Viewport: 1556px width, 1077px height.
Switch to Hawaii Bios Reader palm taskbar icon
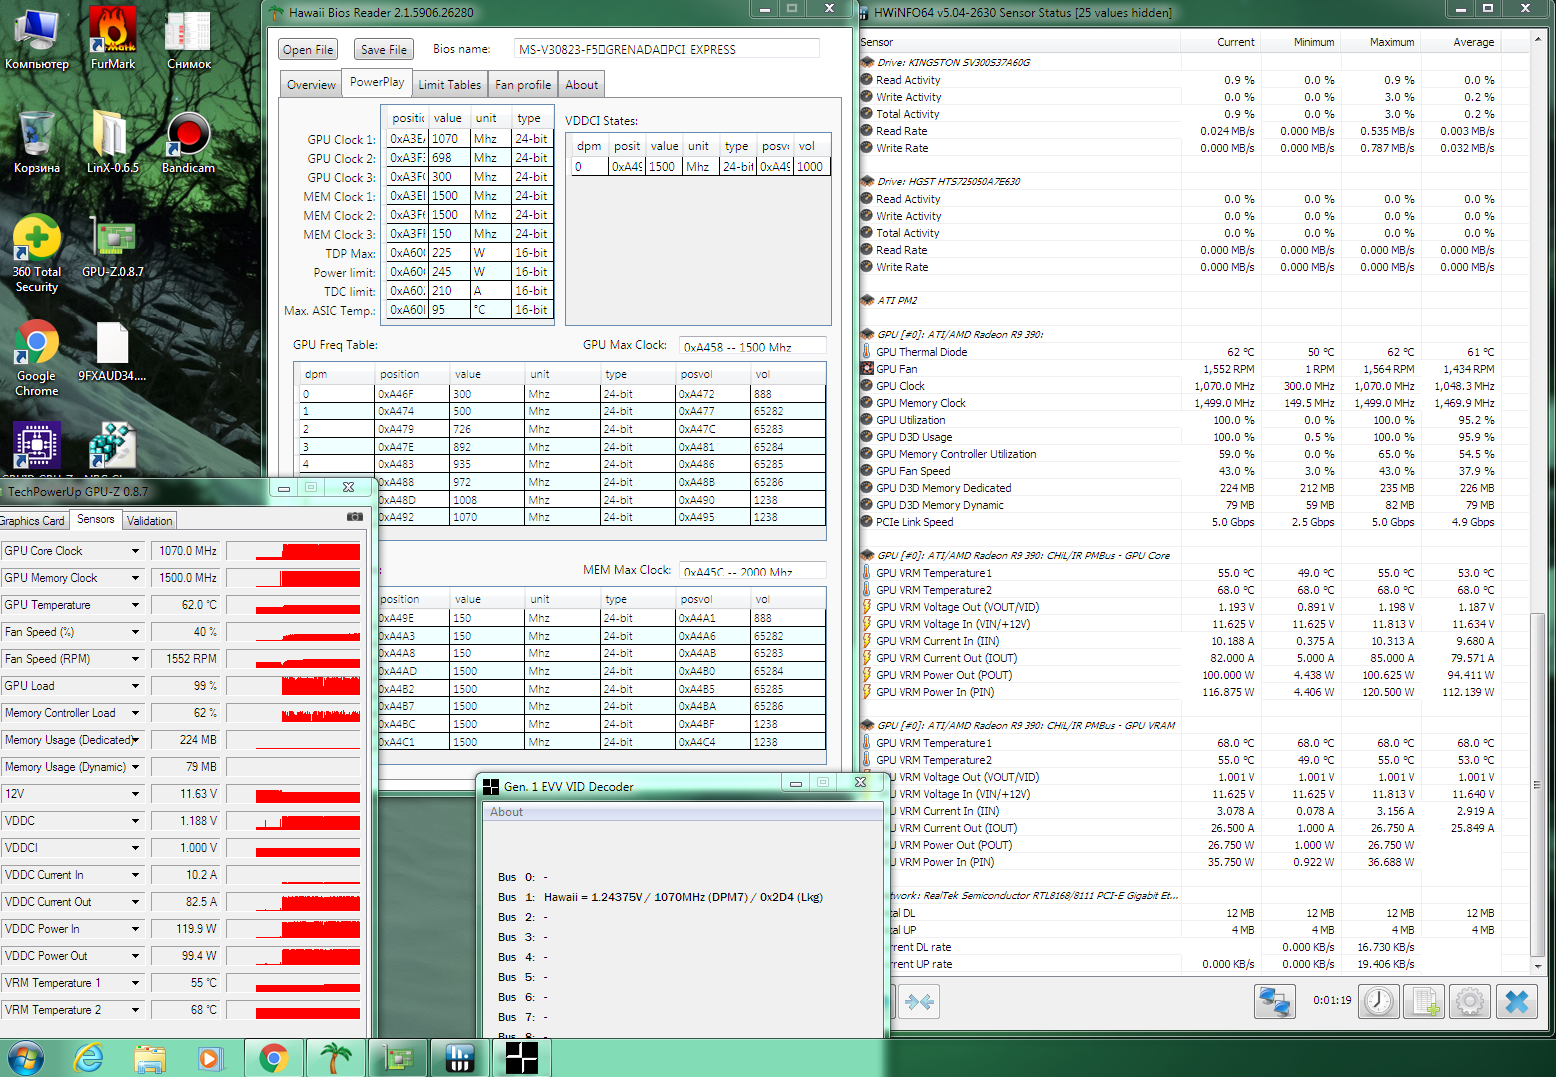pos(336,1058)
